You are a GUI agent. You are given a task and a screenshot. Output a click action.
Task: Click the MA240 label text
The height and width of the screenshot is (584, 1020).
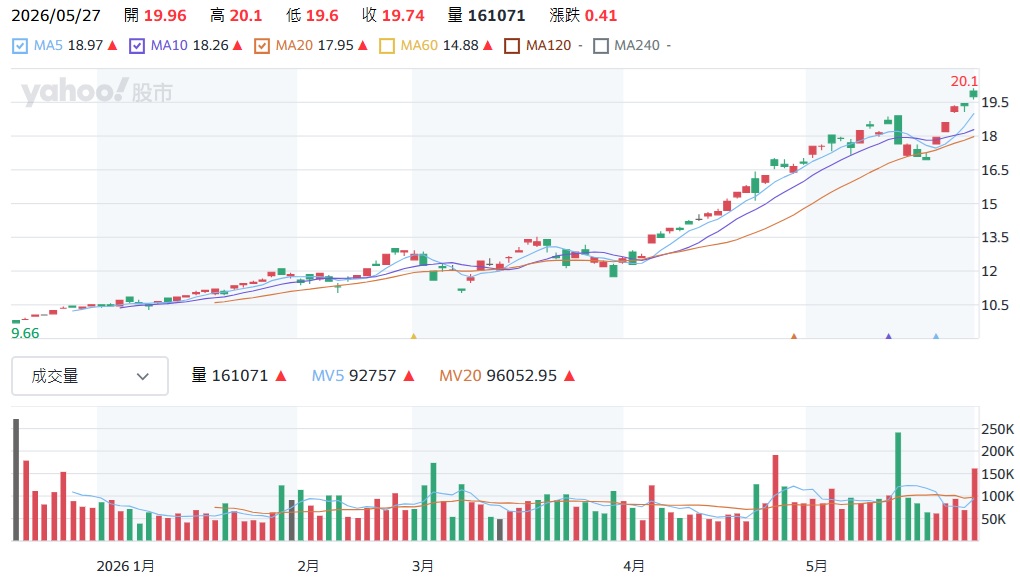(637, 46)
